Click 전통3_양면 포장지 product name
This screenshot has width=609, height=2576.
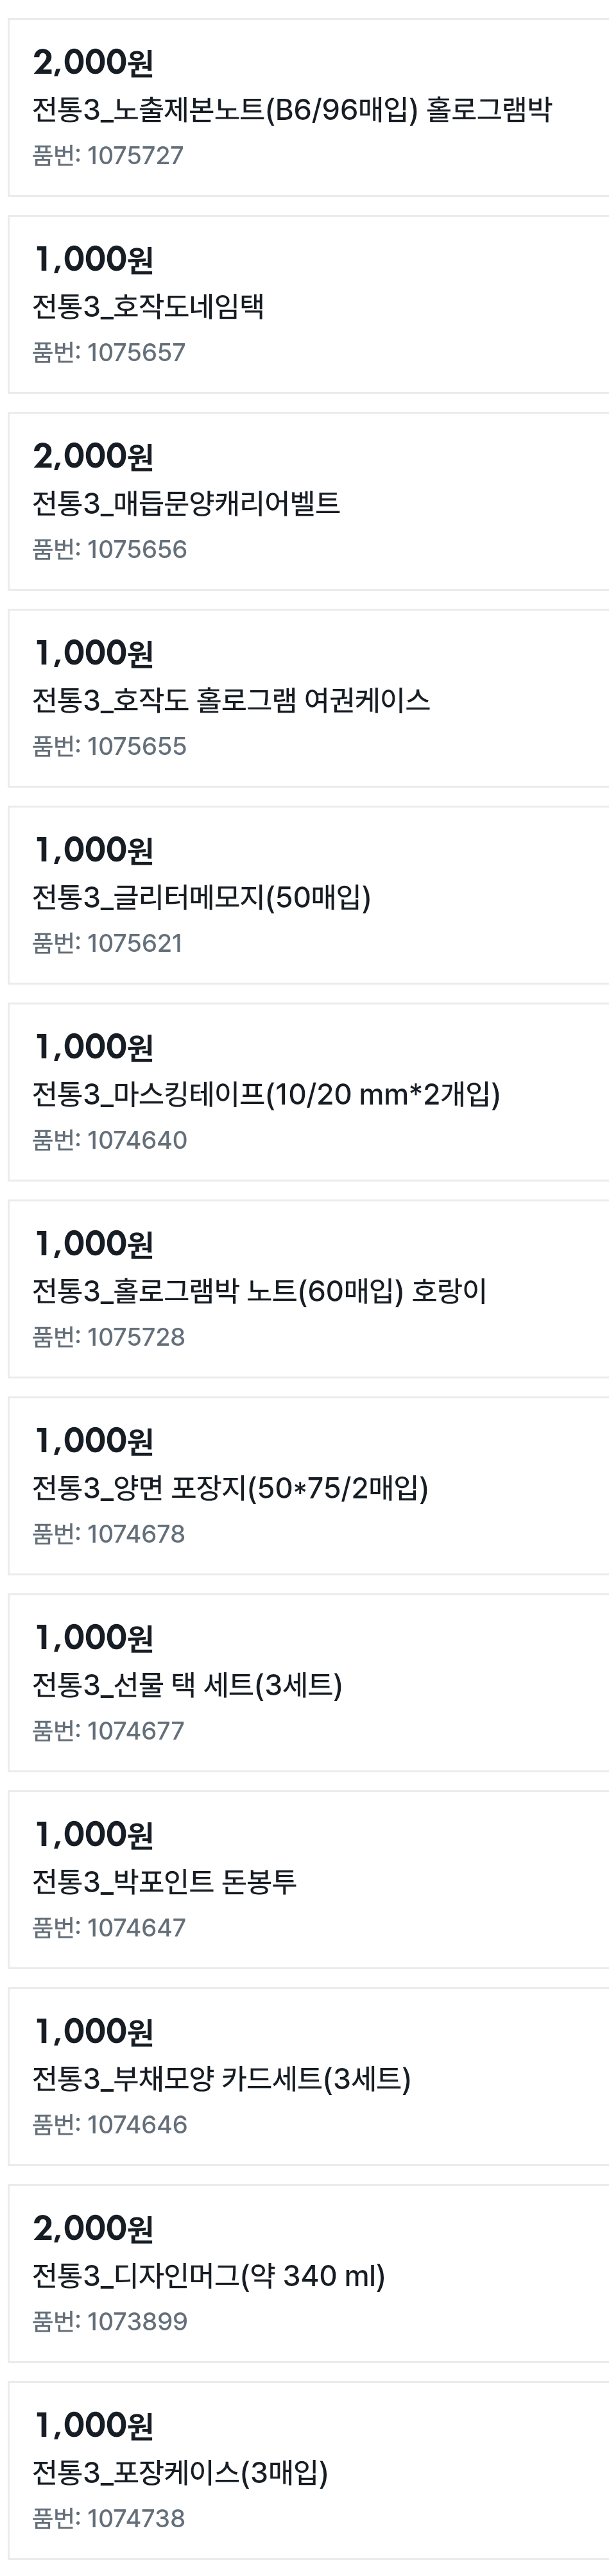pyautogui.click(x=230, y=1488)
